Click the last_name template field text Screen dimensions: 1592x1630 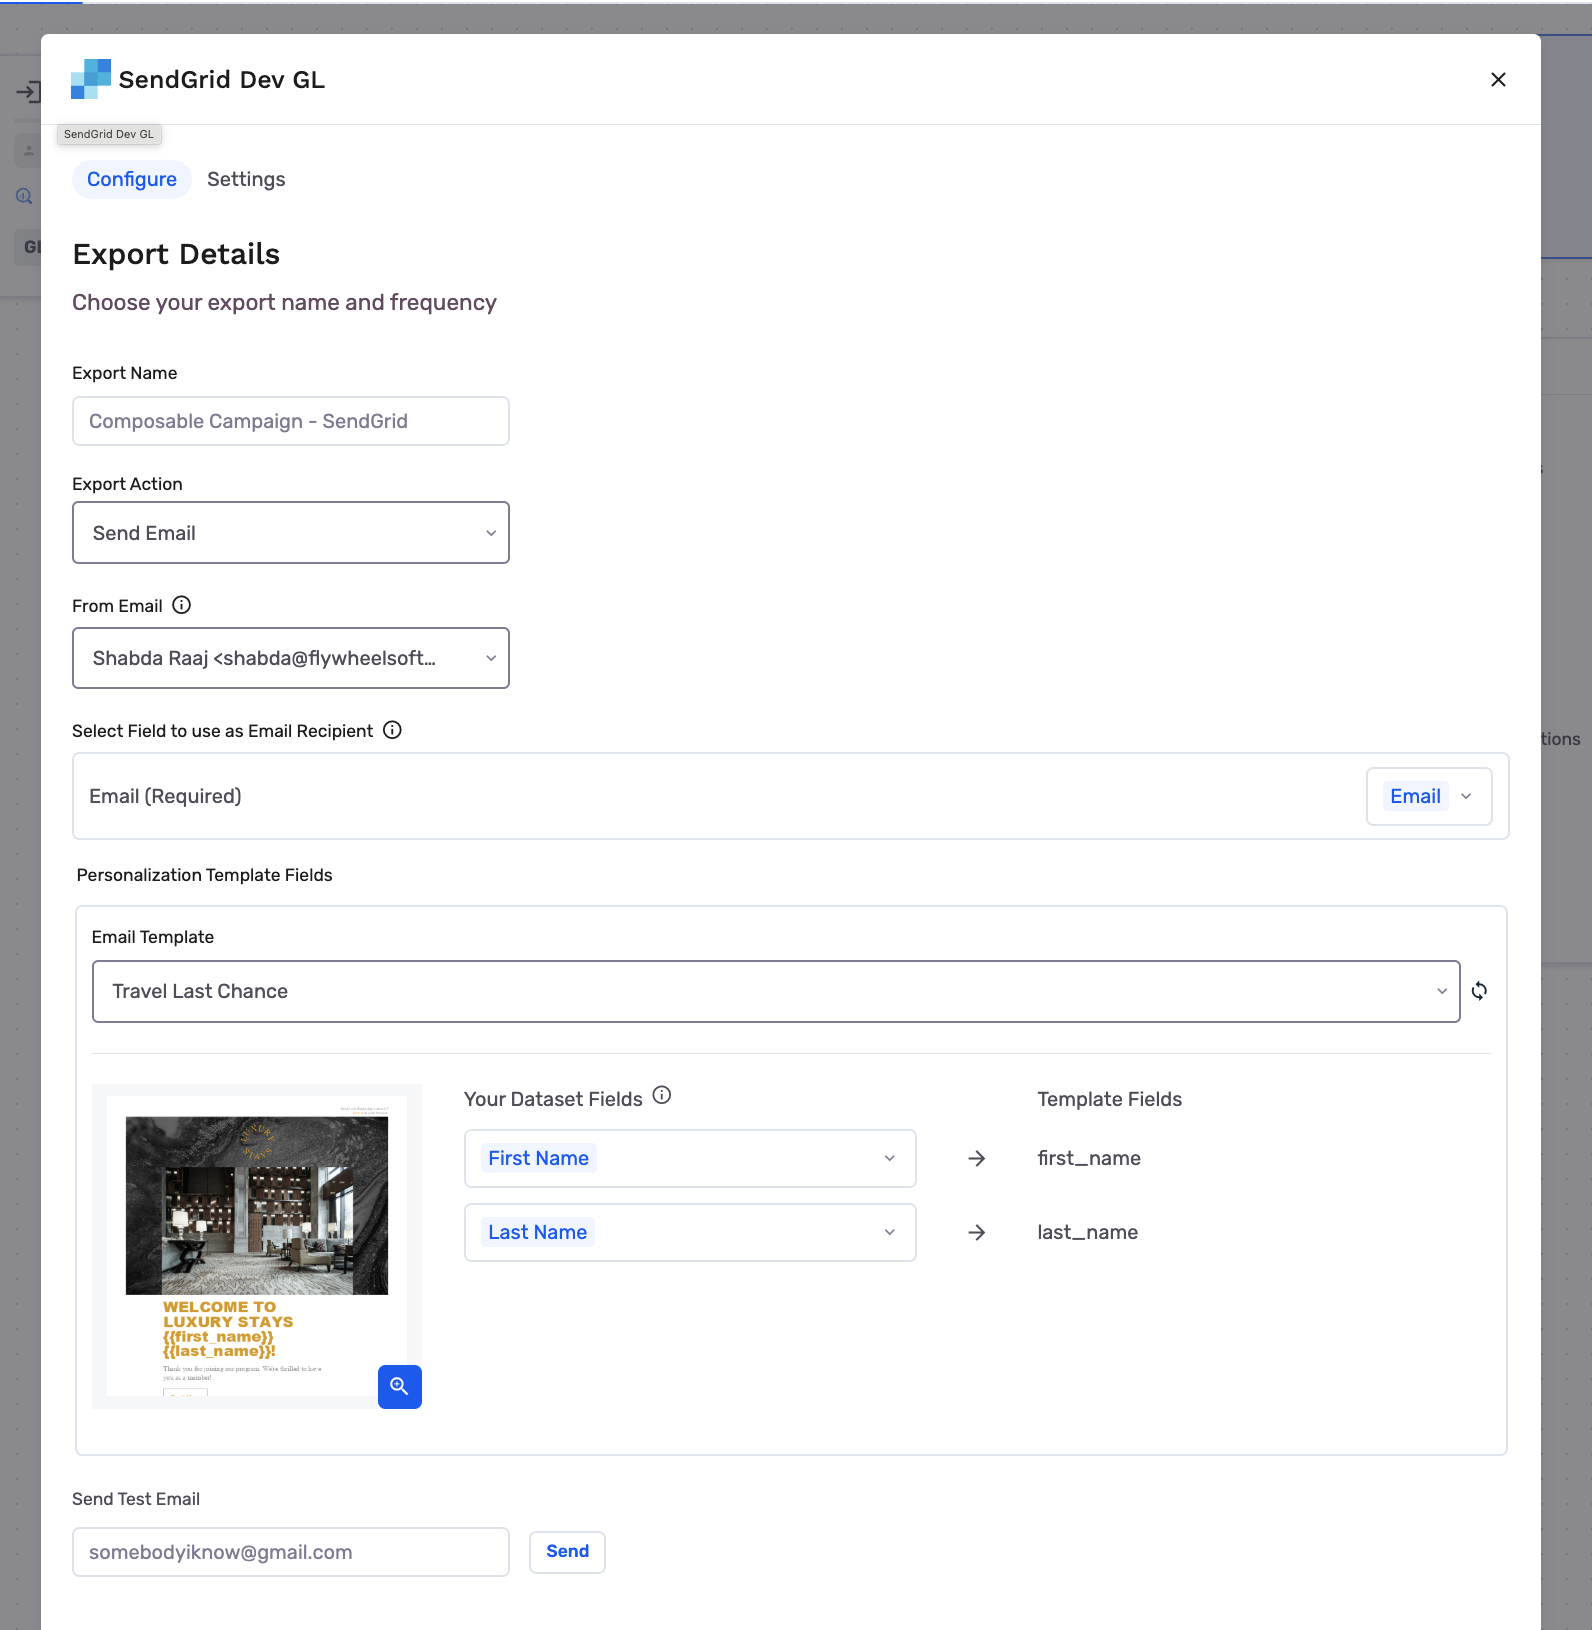point(1087,1232)
